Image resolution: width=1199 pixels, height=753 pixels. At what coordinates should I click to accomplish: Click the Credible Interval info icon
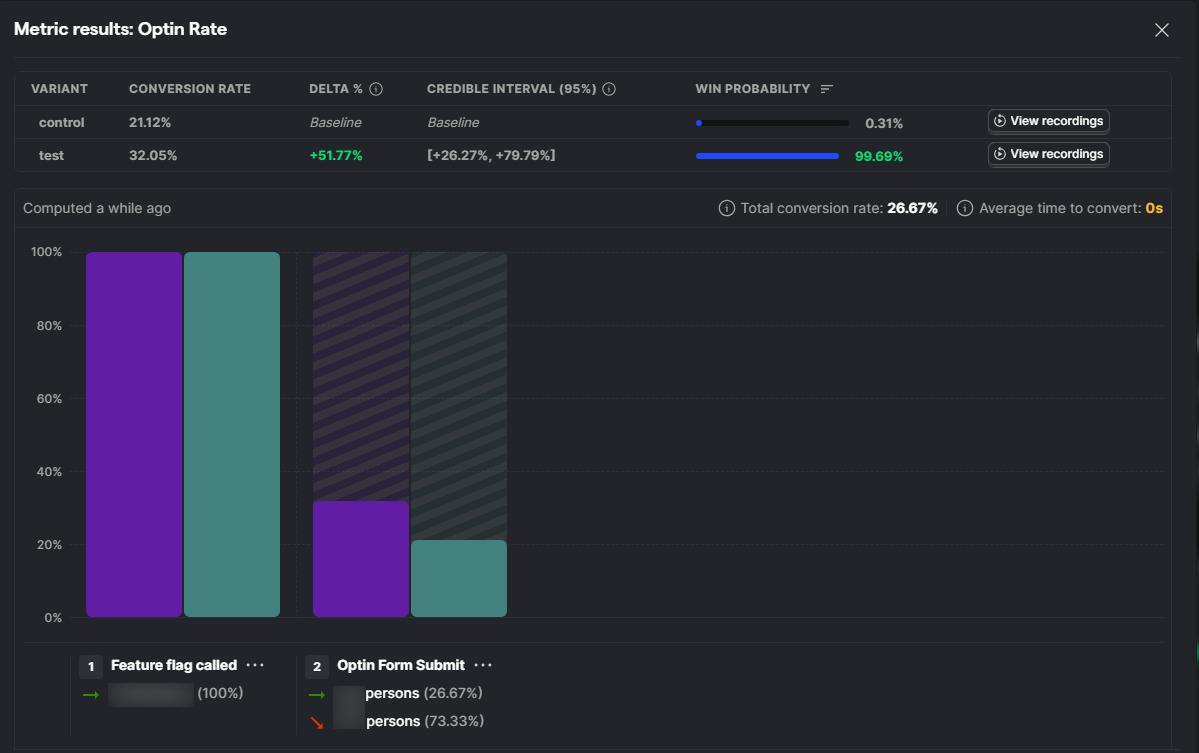[x=609, y=89]
